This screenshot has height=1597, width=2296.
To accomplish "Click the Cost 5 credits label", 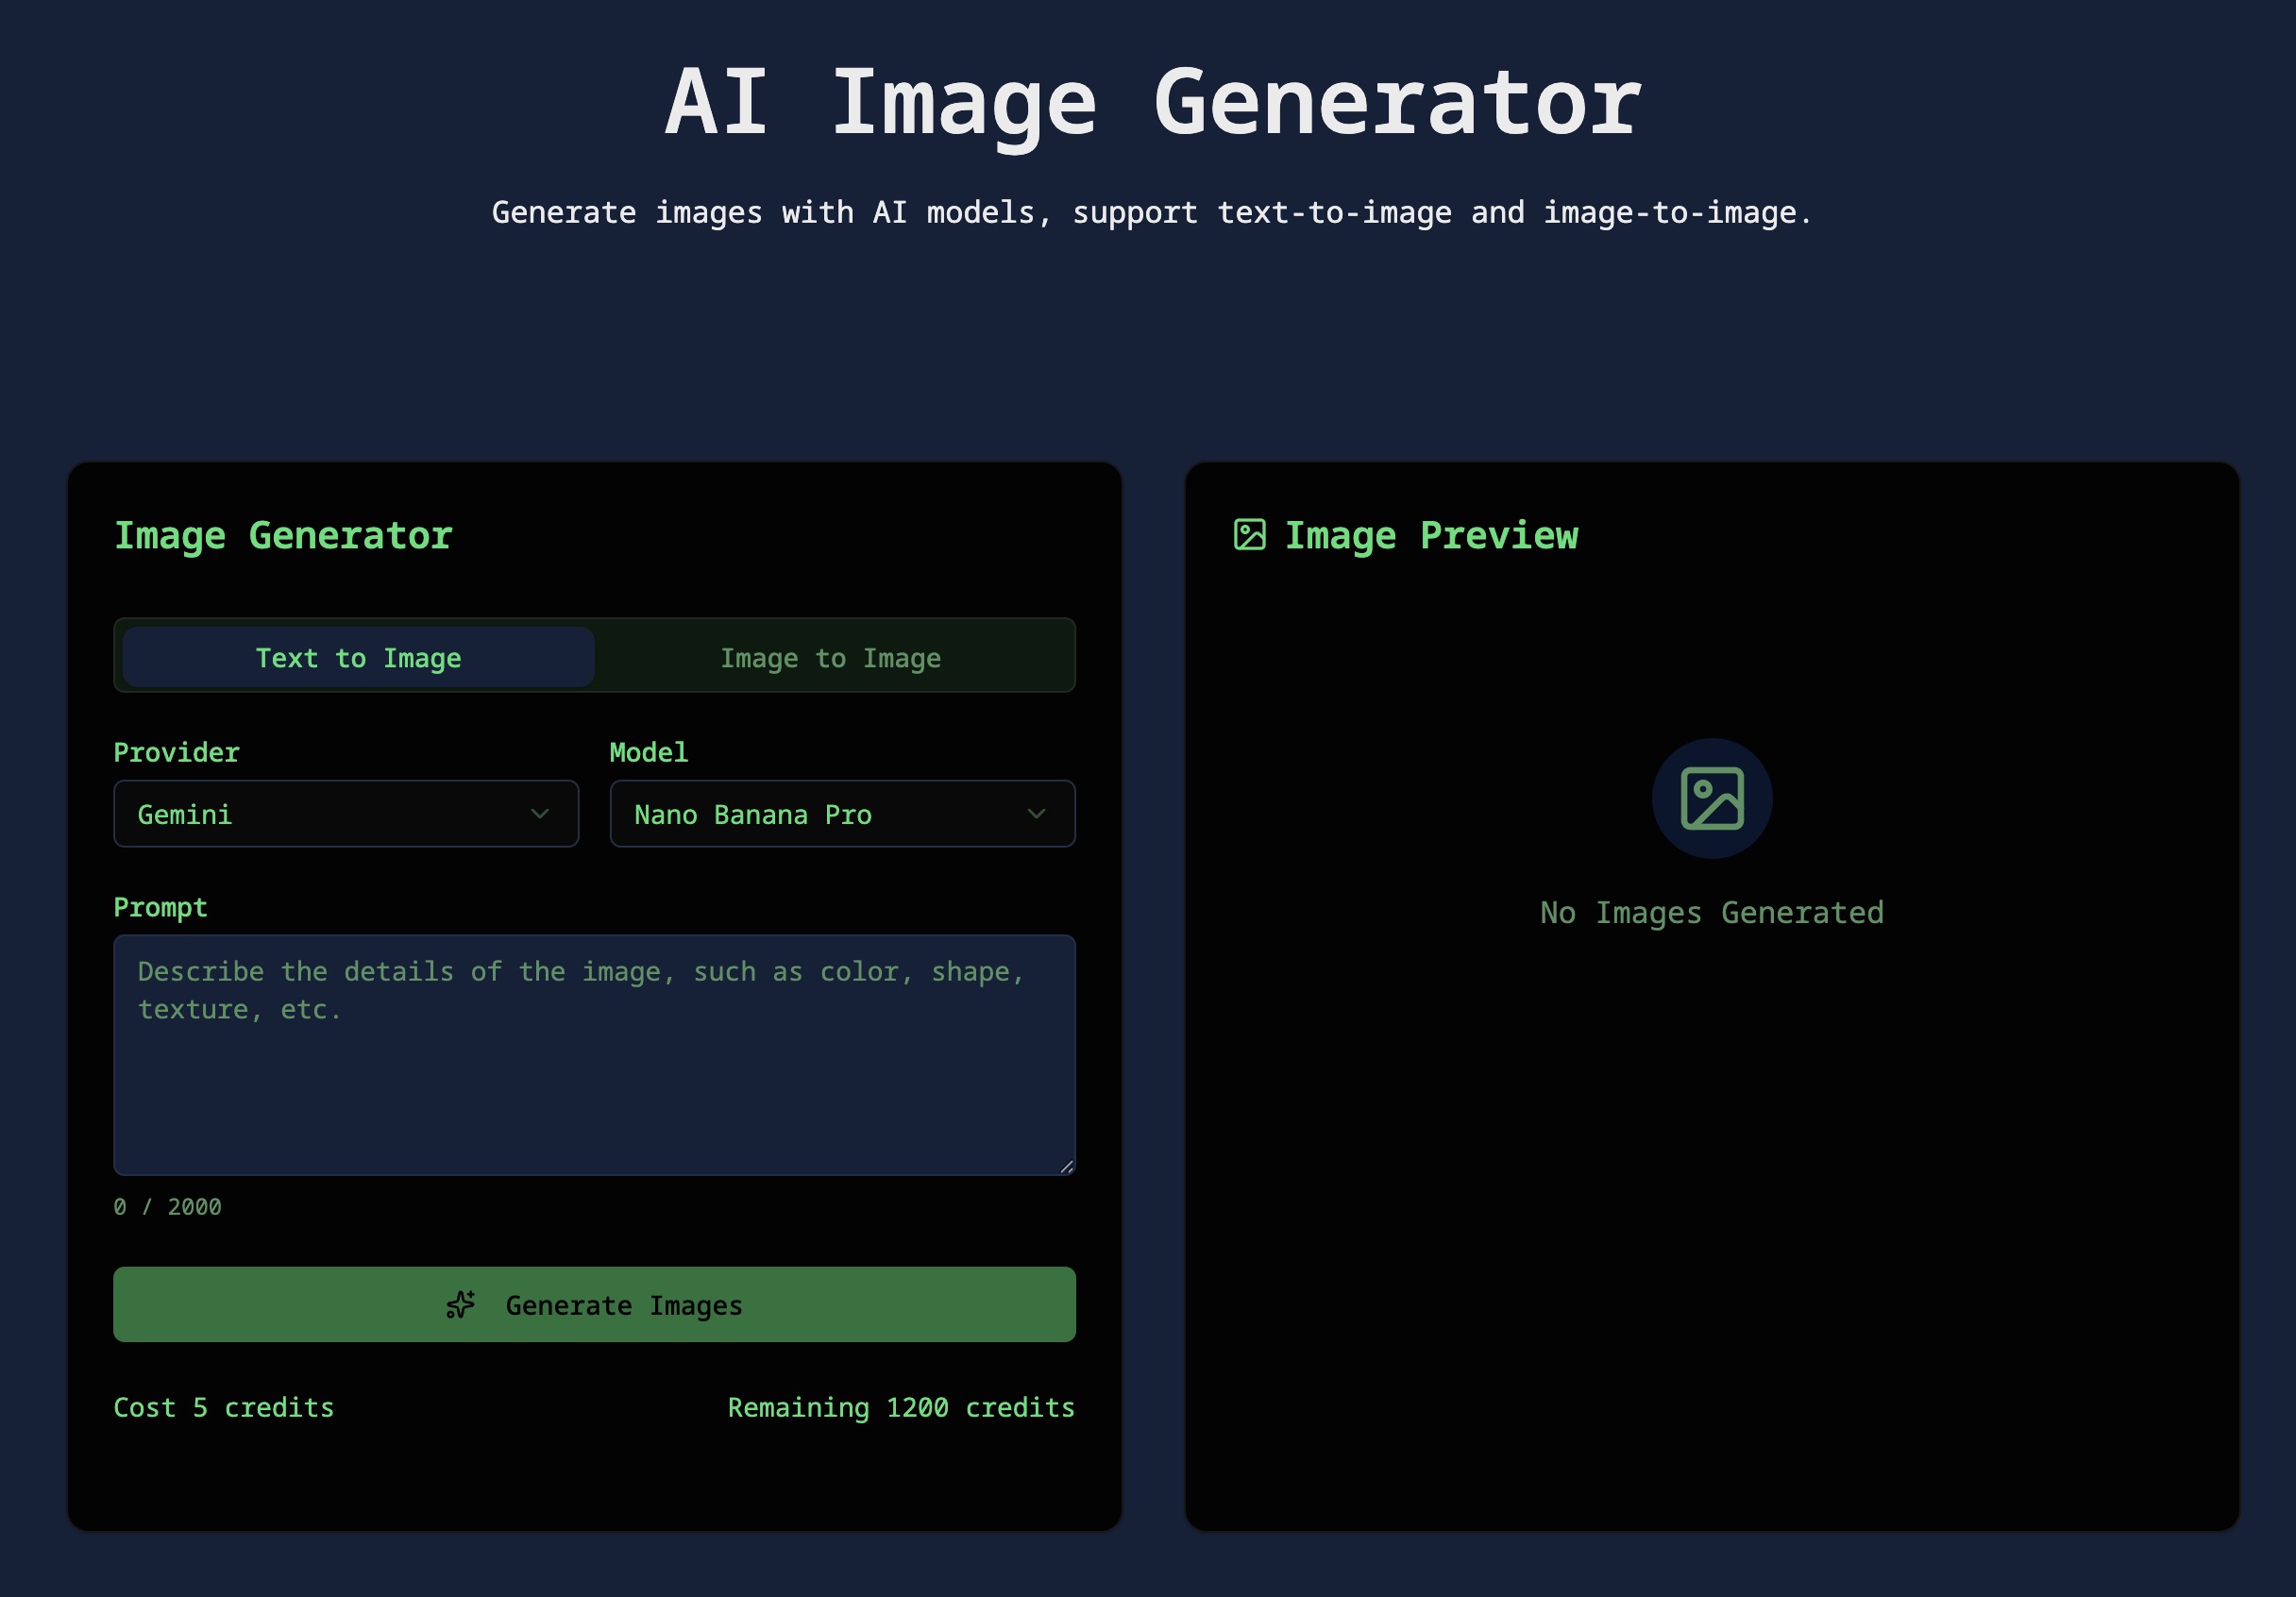I will (x=223, y=1408).
